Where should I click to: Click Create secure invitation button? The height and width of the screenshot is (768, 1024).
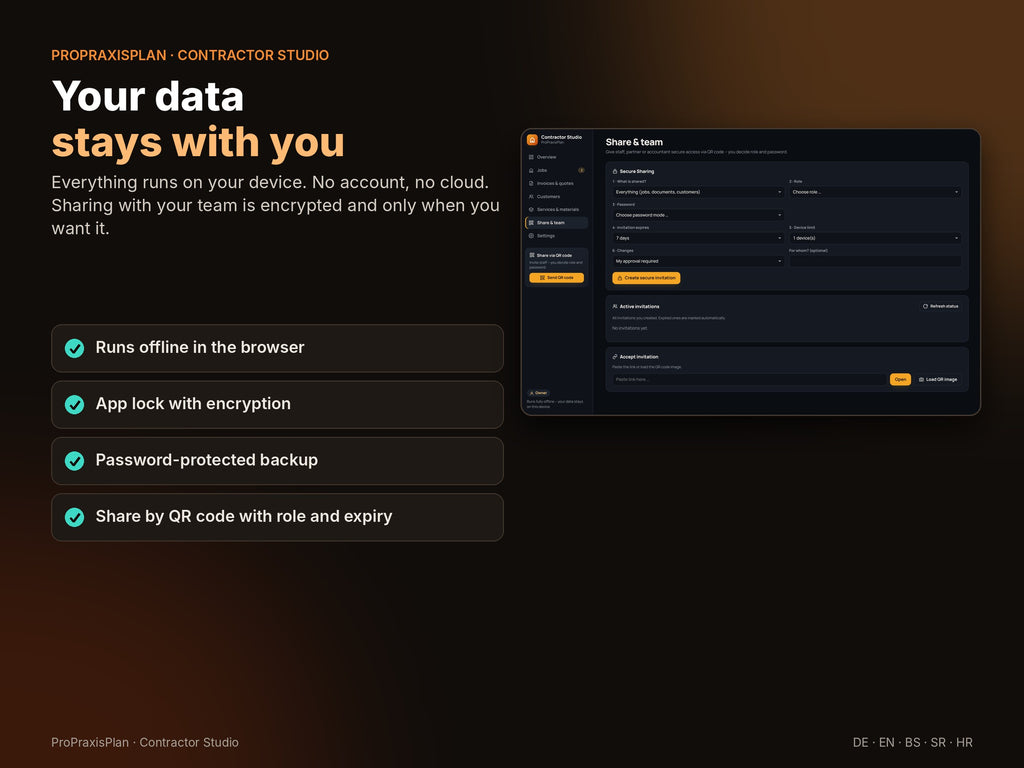point(646,278)
